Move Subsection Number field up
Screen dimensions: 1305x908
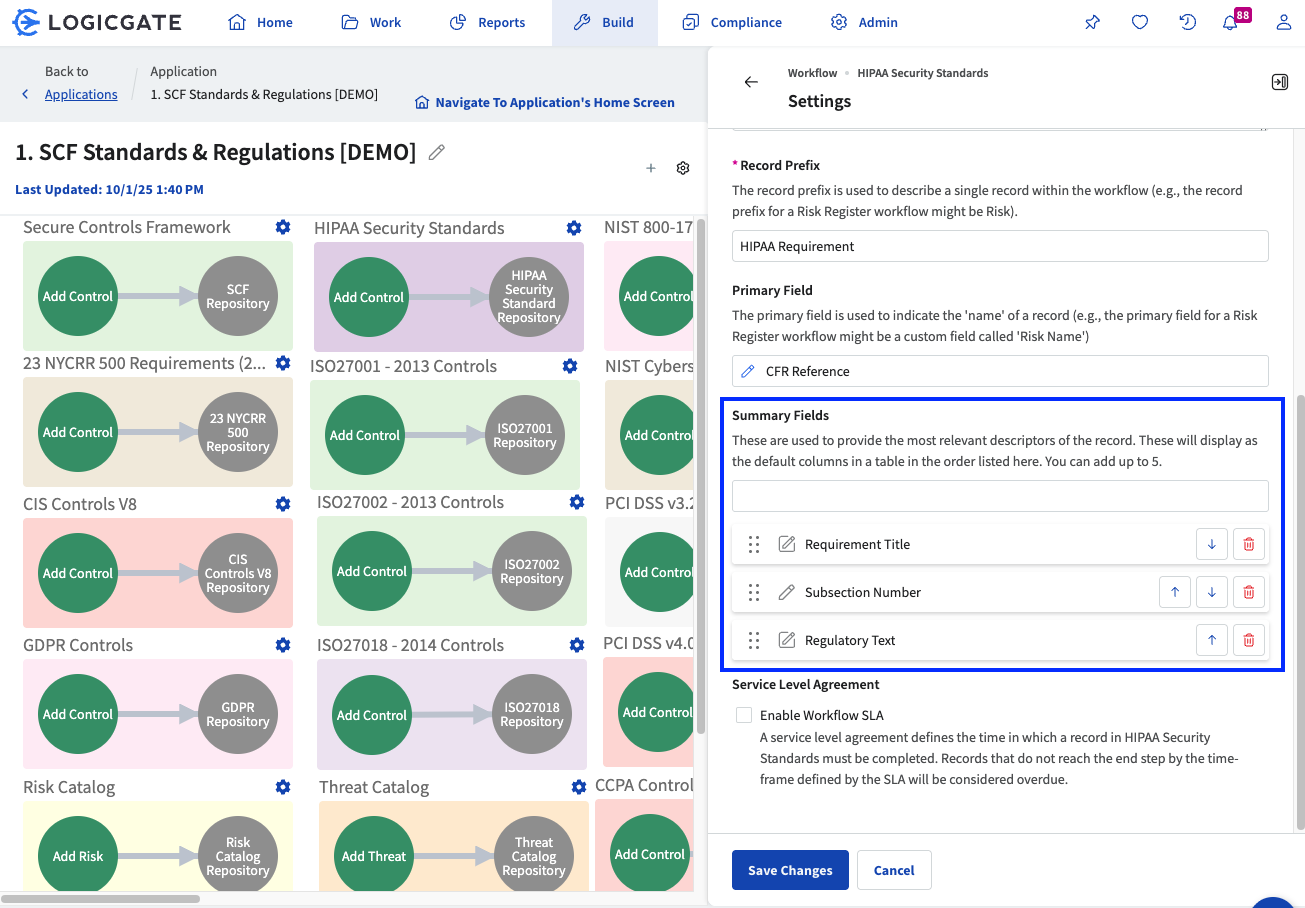pos(1175,592)
